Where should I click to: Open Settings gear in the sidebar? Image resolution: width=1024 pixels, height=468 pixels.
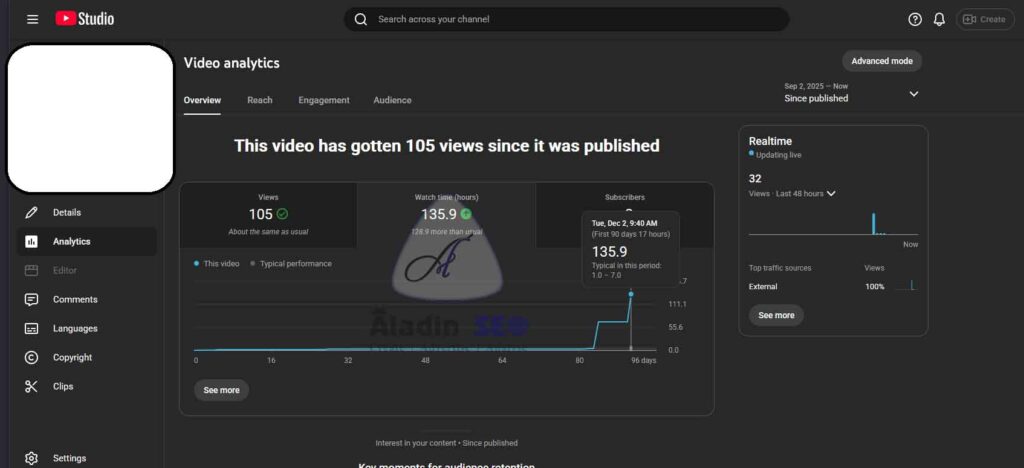pos(32,458)
